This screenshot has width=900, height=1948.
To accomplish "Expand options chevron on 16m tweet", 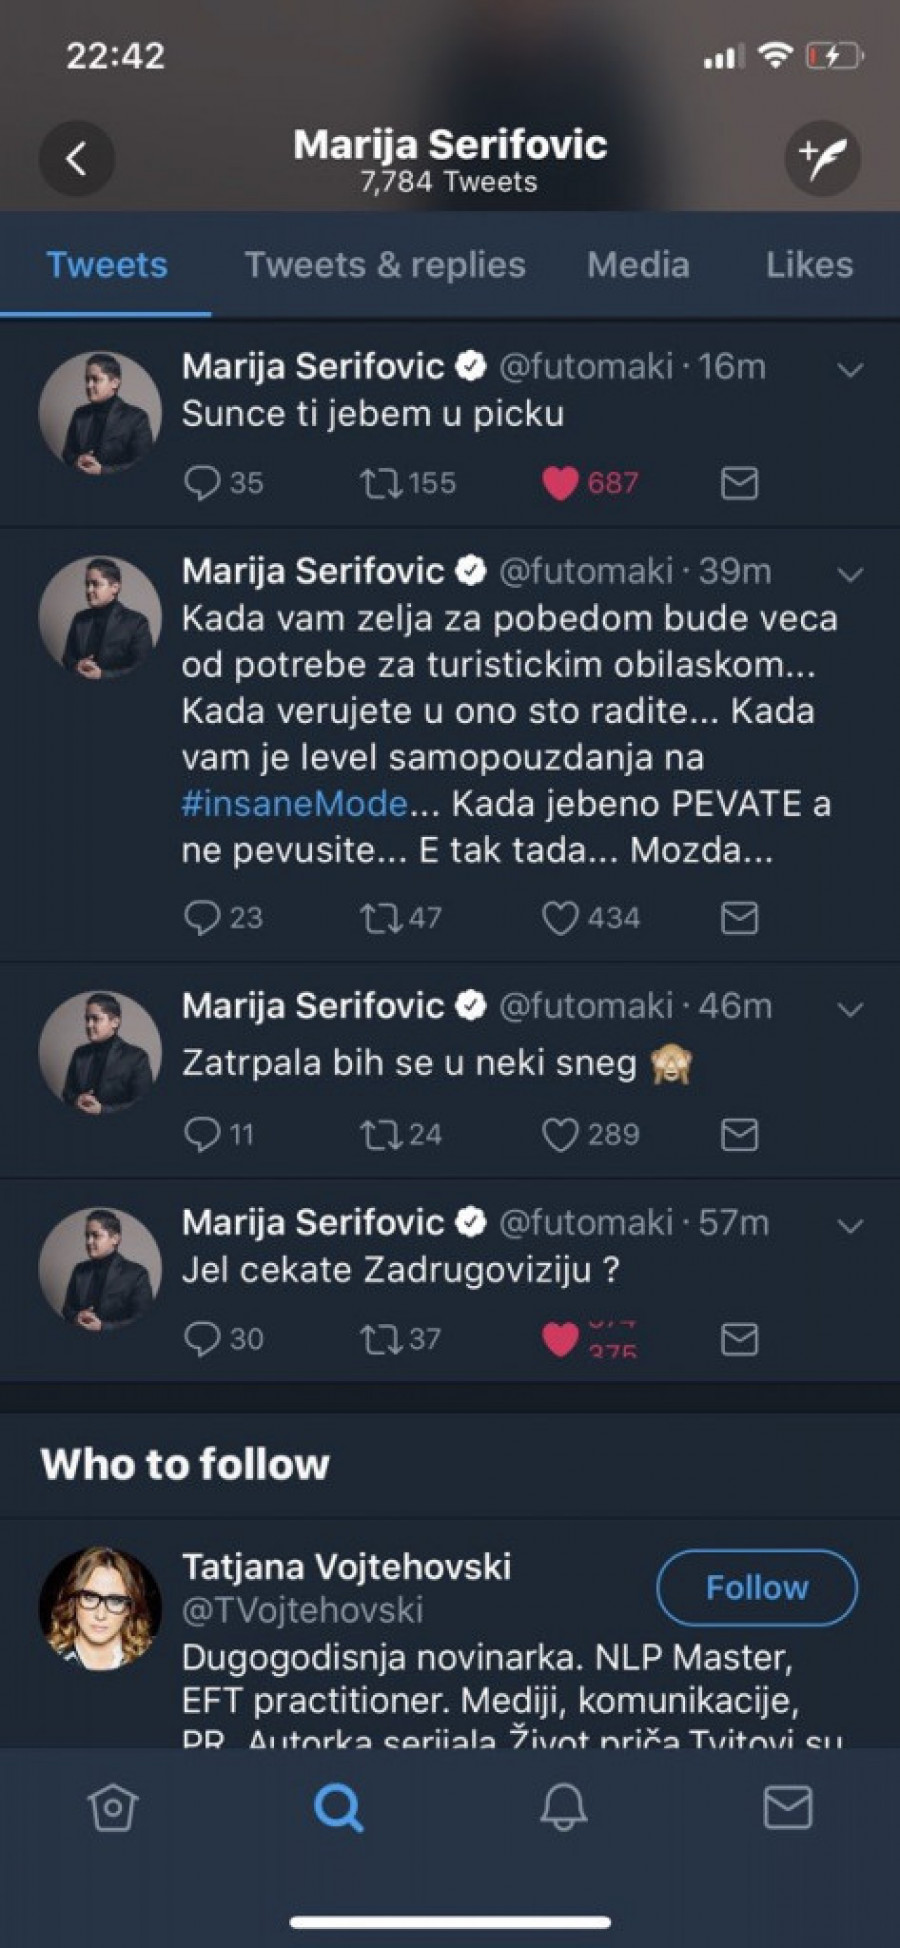I will 849,370.
